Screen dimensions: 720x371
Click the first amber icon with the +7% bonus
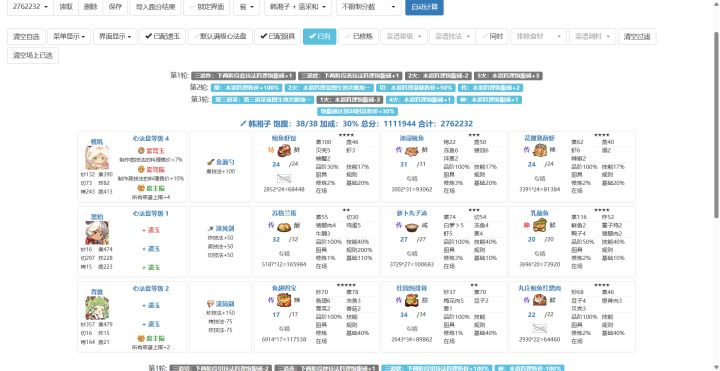pos(141,151)
